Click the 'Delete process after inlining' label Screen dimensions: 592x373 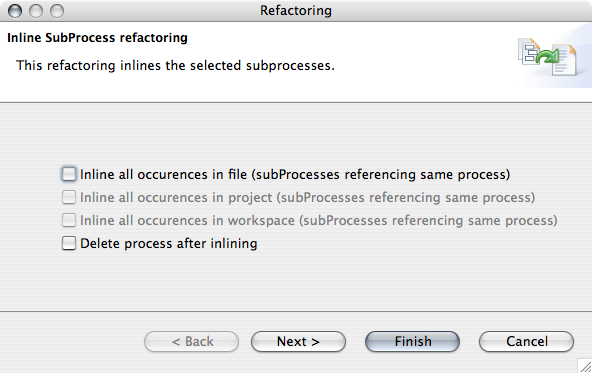point(169,244)
